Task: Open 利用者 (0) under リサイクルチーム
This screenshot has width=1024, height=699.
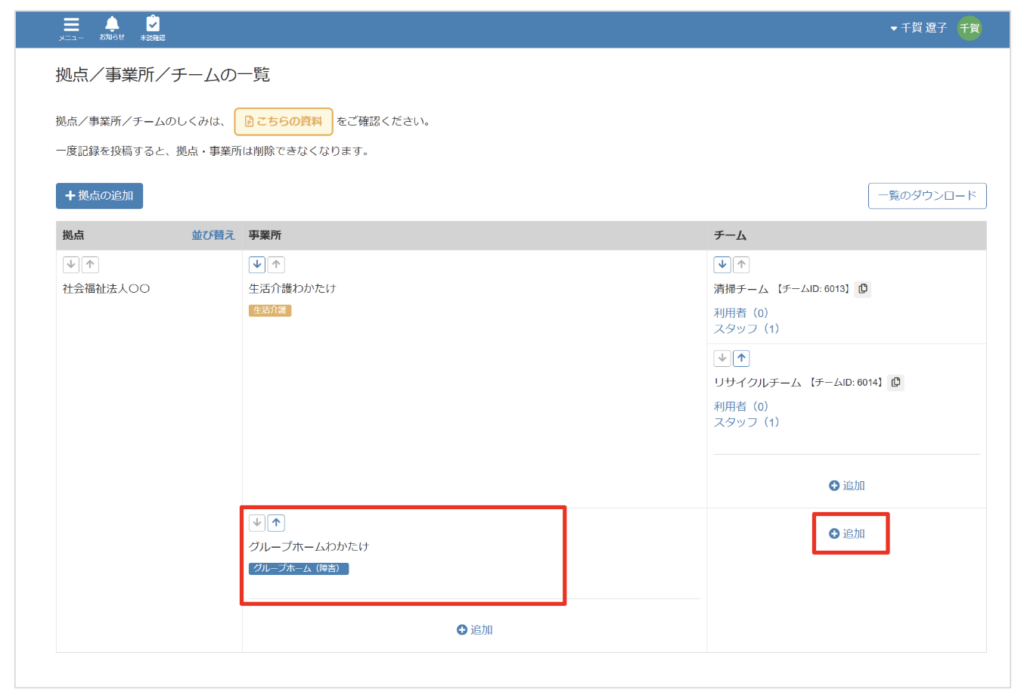Action: point(741,406)
